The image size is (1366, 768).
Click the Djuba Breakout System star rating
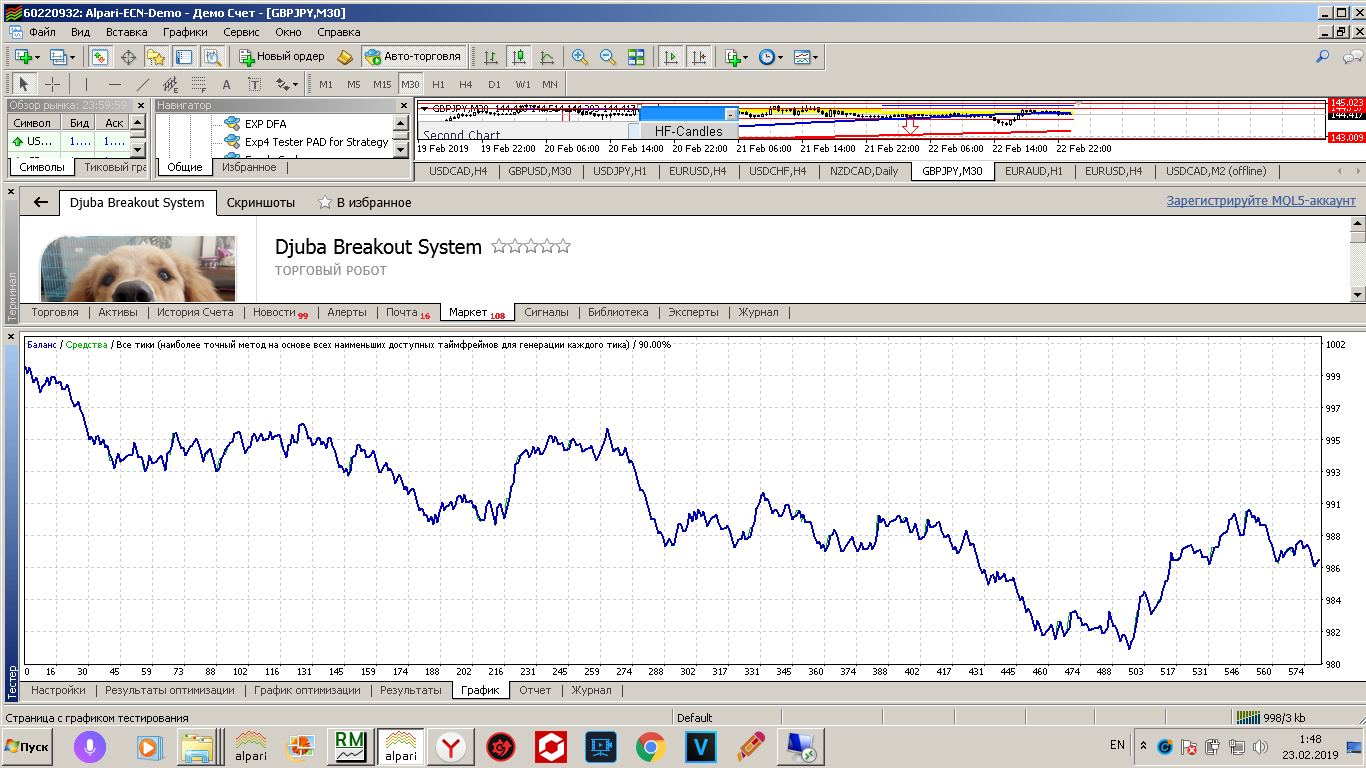pos(530,247)
